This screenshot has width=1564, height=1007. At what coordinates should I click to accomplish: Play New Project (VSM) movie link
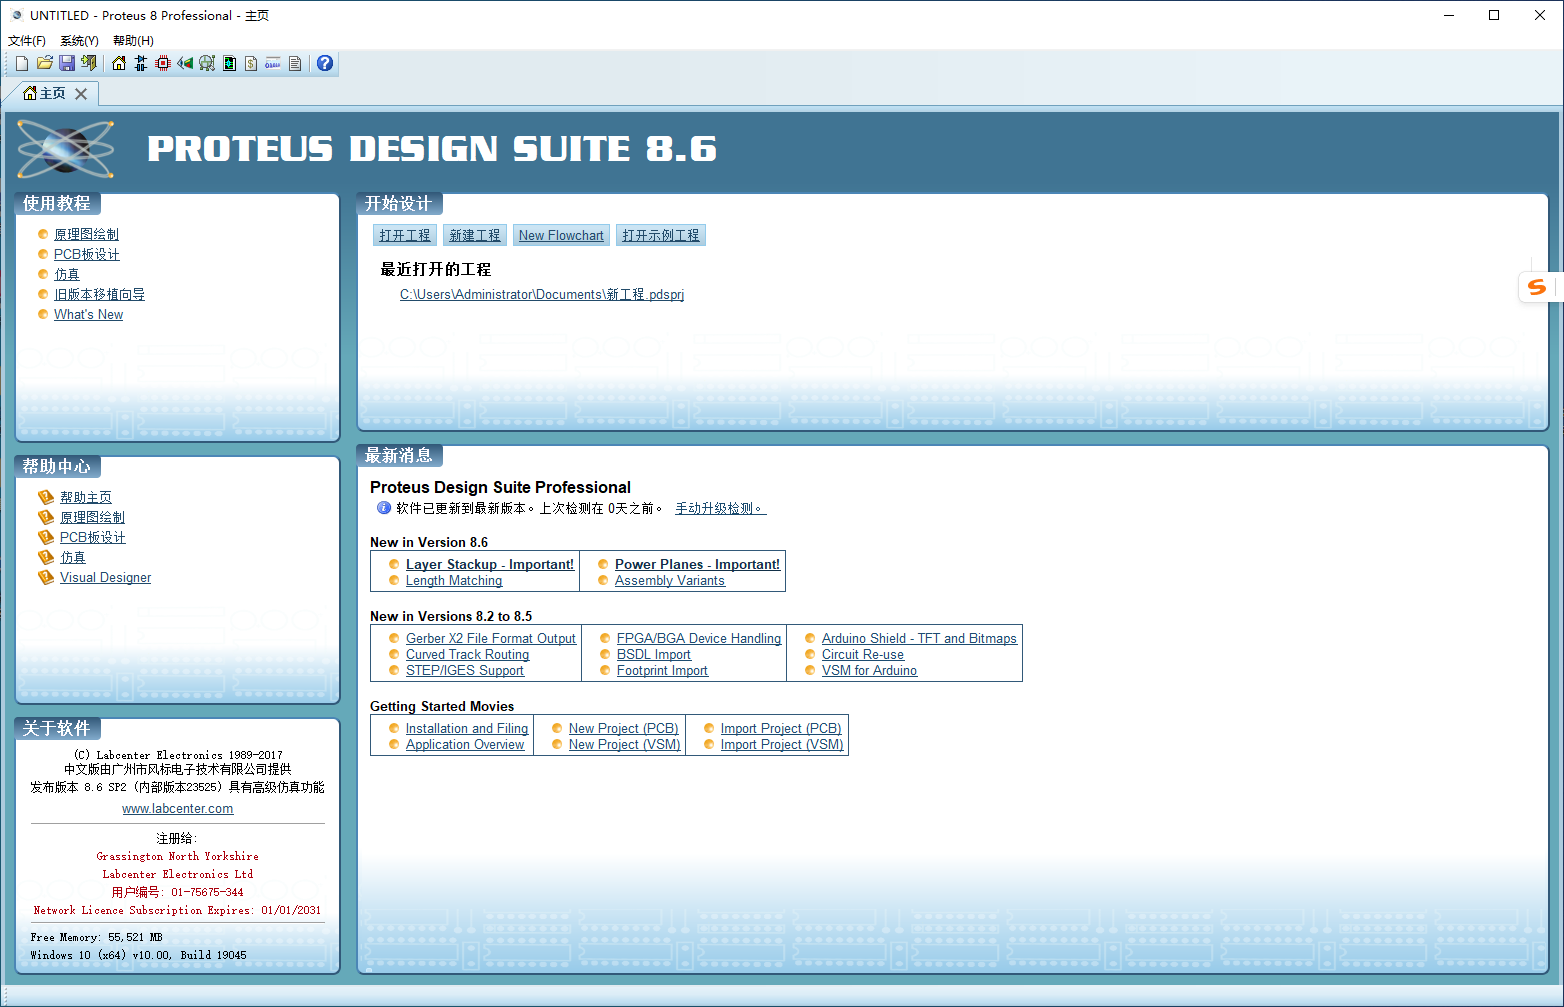(x=625, y=744)
